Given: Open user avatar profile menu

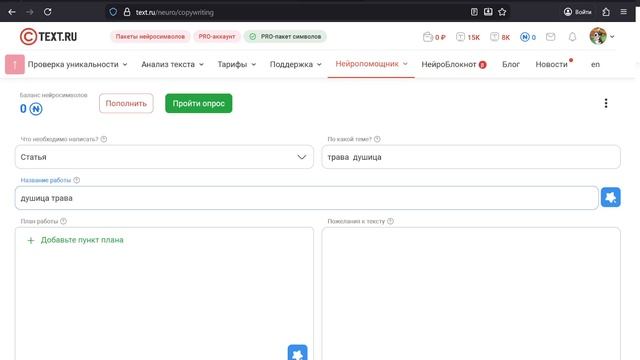Looking at the screenshot, I should [602, 36].
